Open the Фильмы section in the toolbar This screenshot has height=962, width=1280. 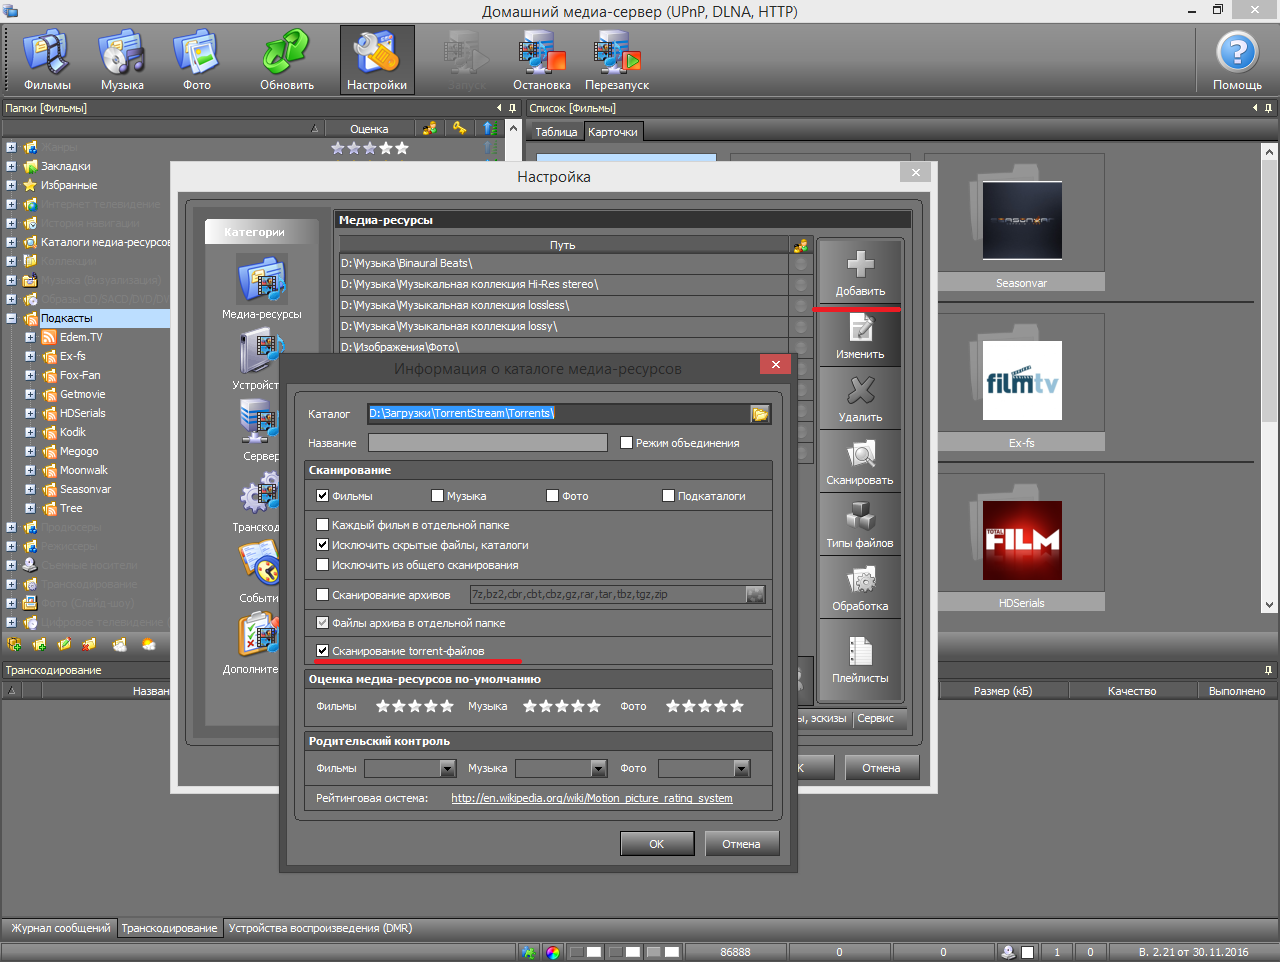pos(47,60)
